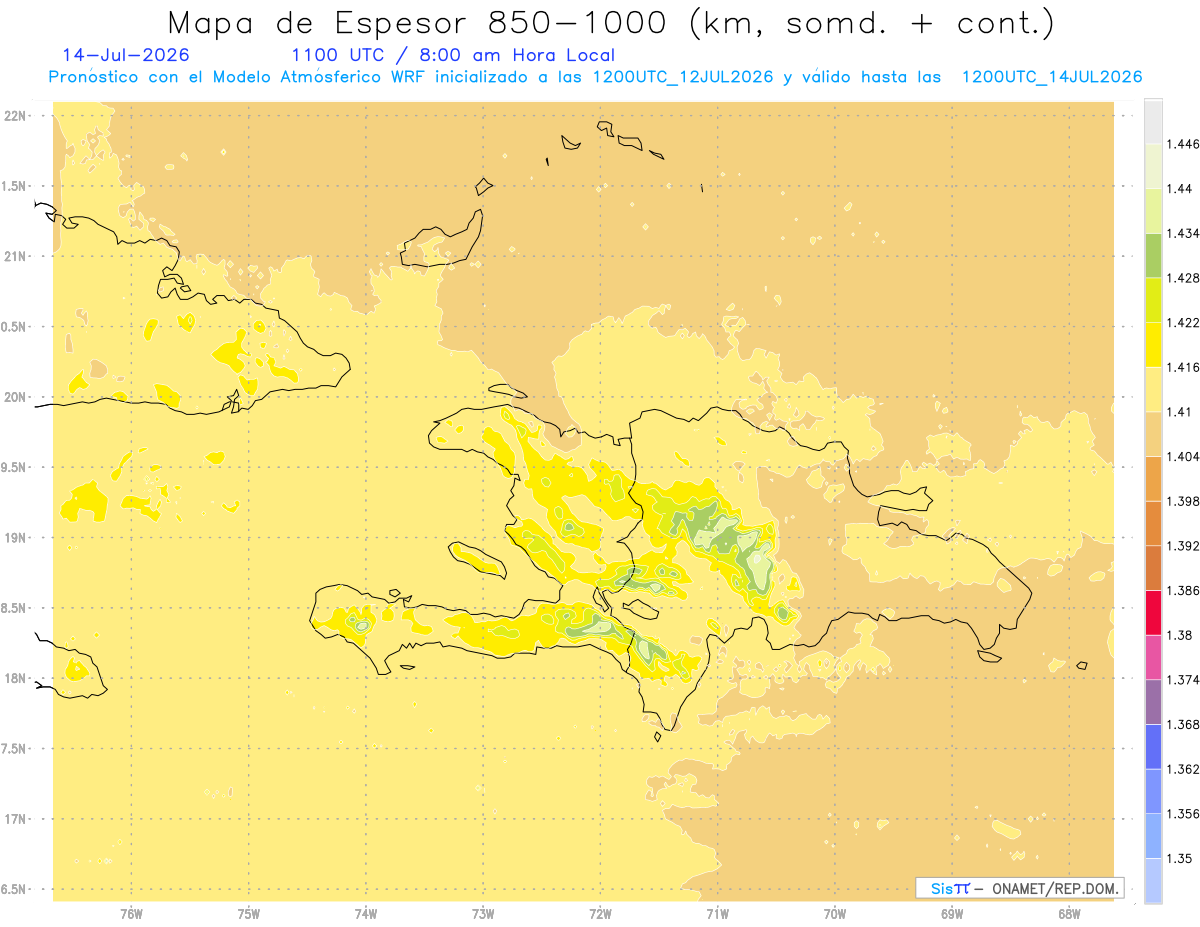Click the colorbar label '1.38'
Image resolution: width=1200 pixels, height=927 pixels.
tap(1180, 635)
